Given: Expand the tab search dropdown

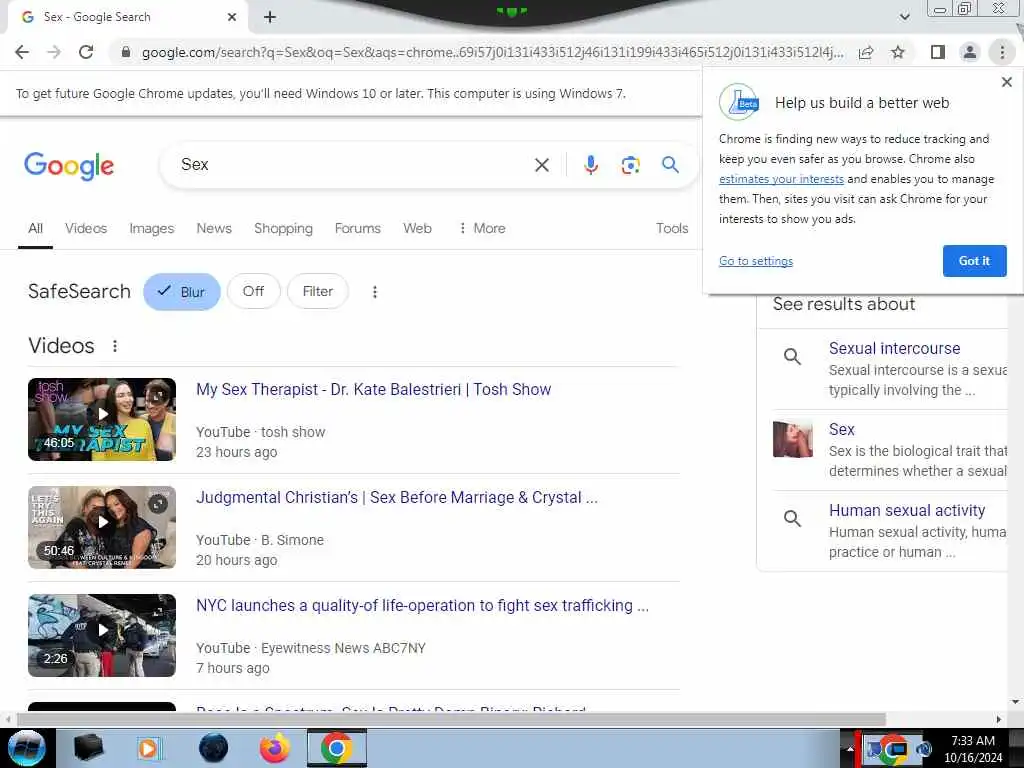Looking at the screenshot, I should [x=904, y=17].
